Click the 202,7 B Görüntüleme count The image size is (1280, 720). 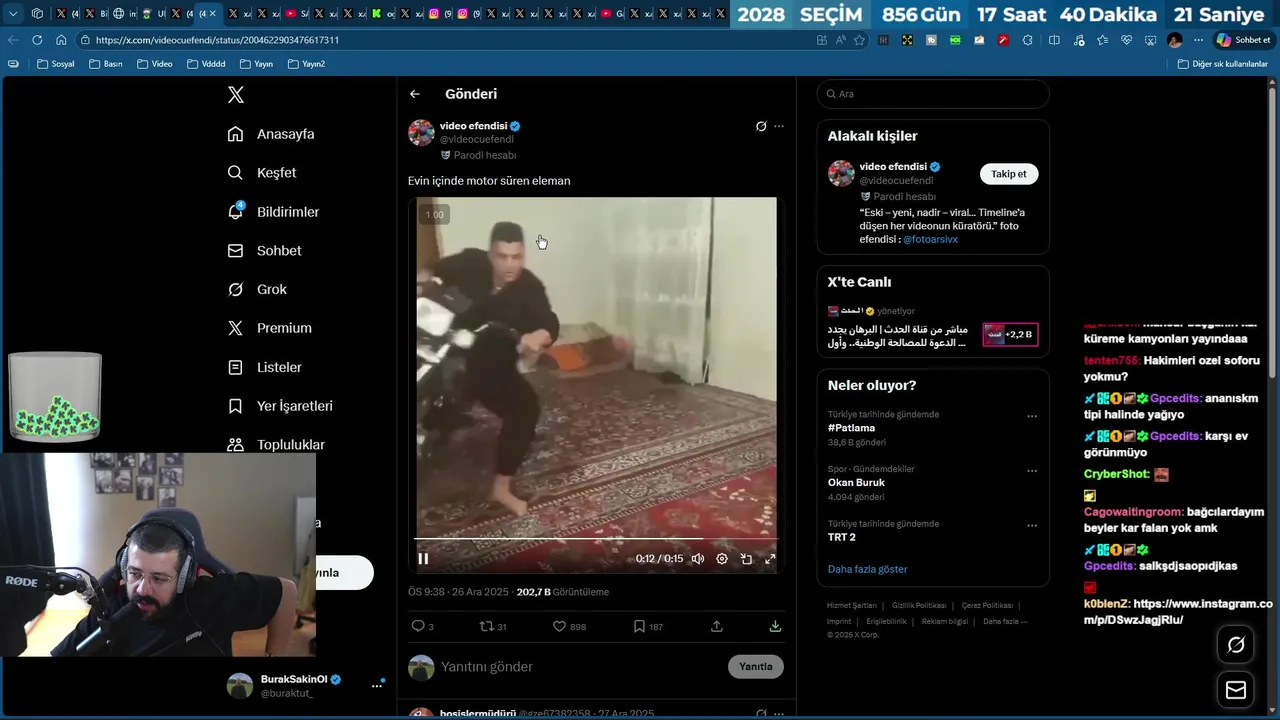[563, 592]
